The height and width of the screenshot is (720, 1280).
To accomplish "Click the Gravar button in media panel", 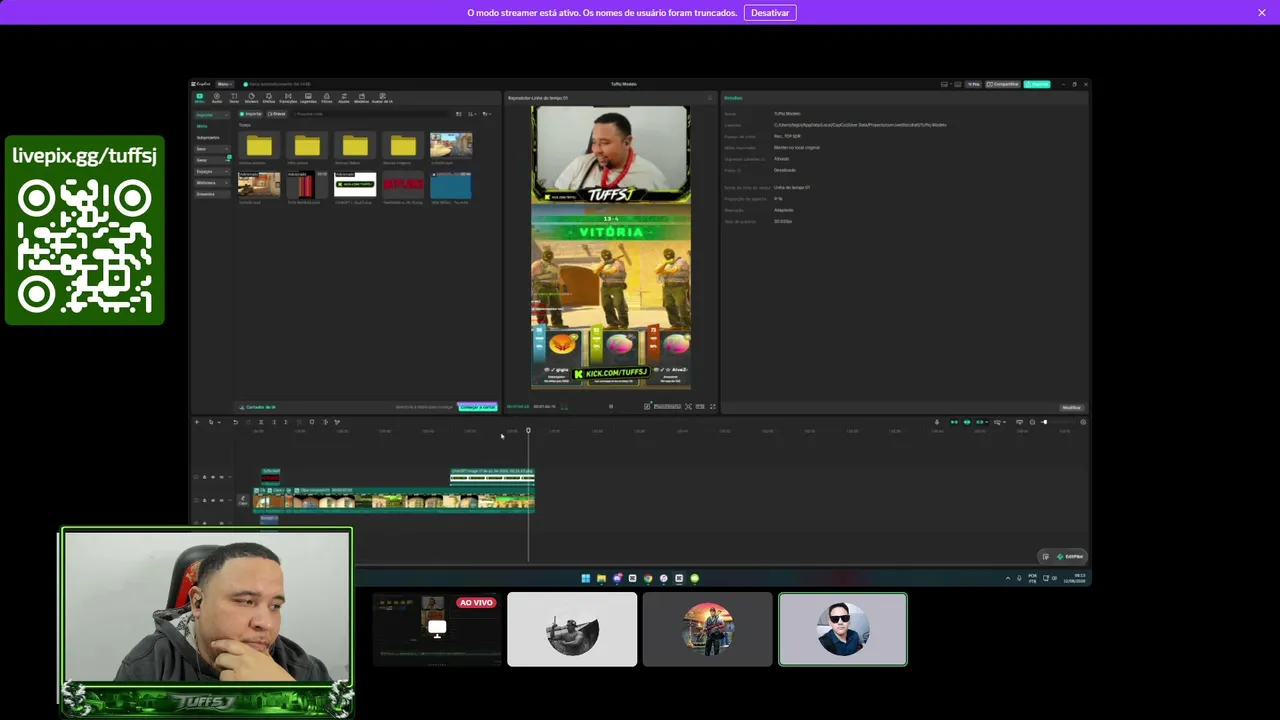I will click(x=276, y=114).
